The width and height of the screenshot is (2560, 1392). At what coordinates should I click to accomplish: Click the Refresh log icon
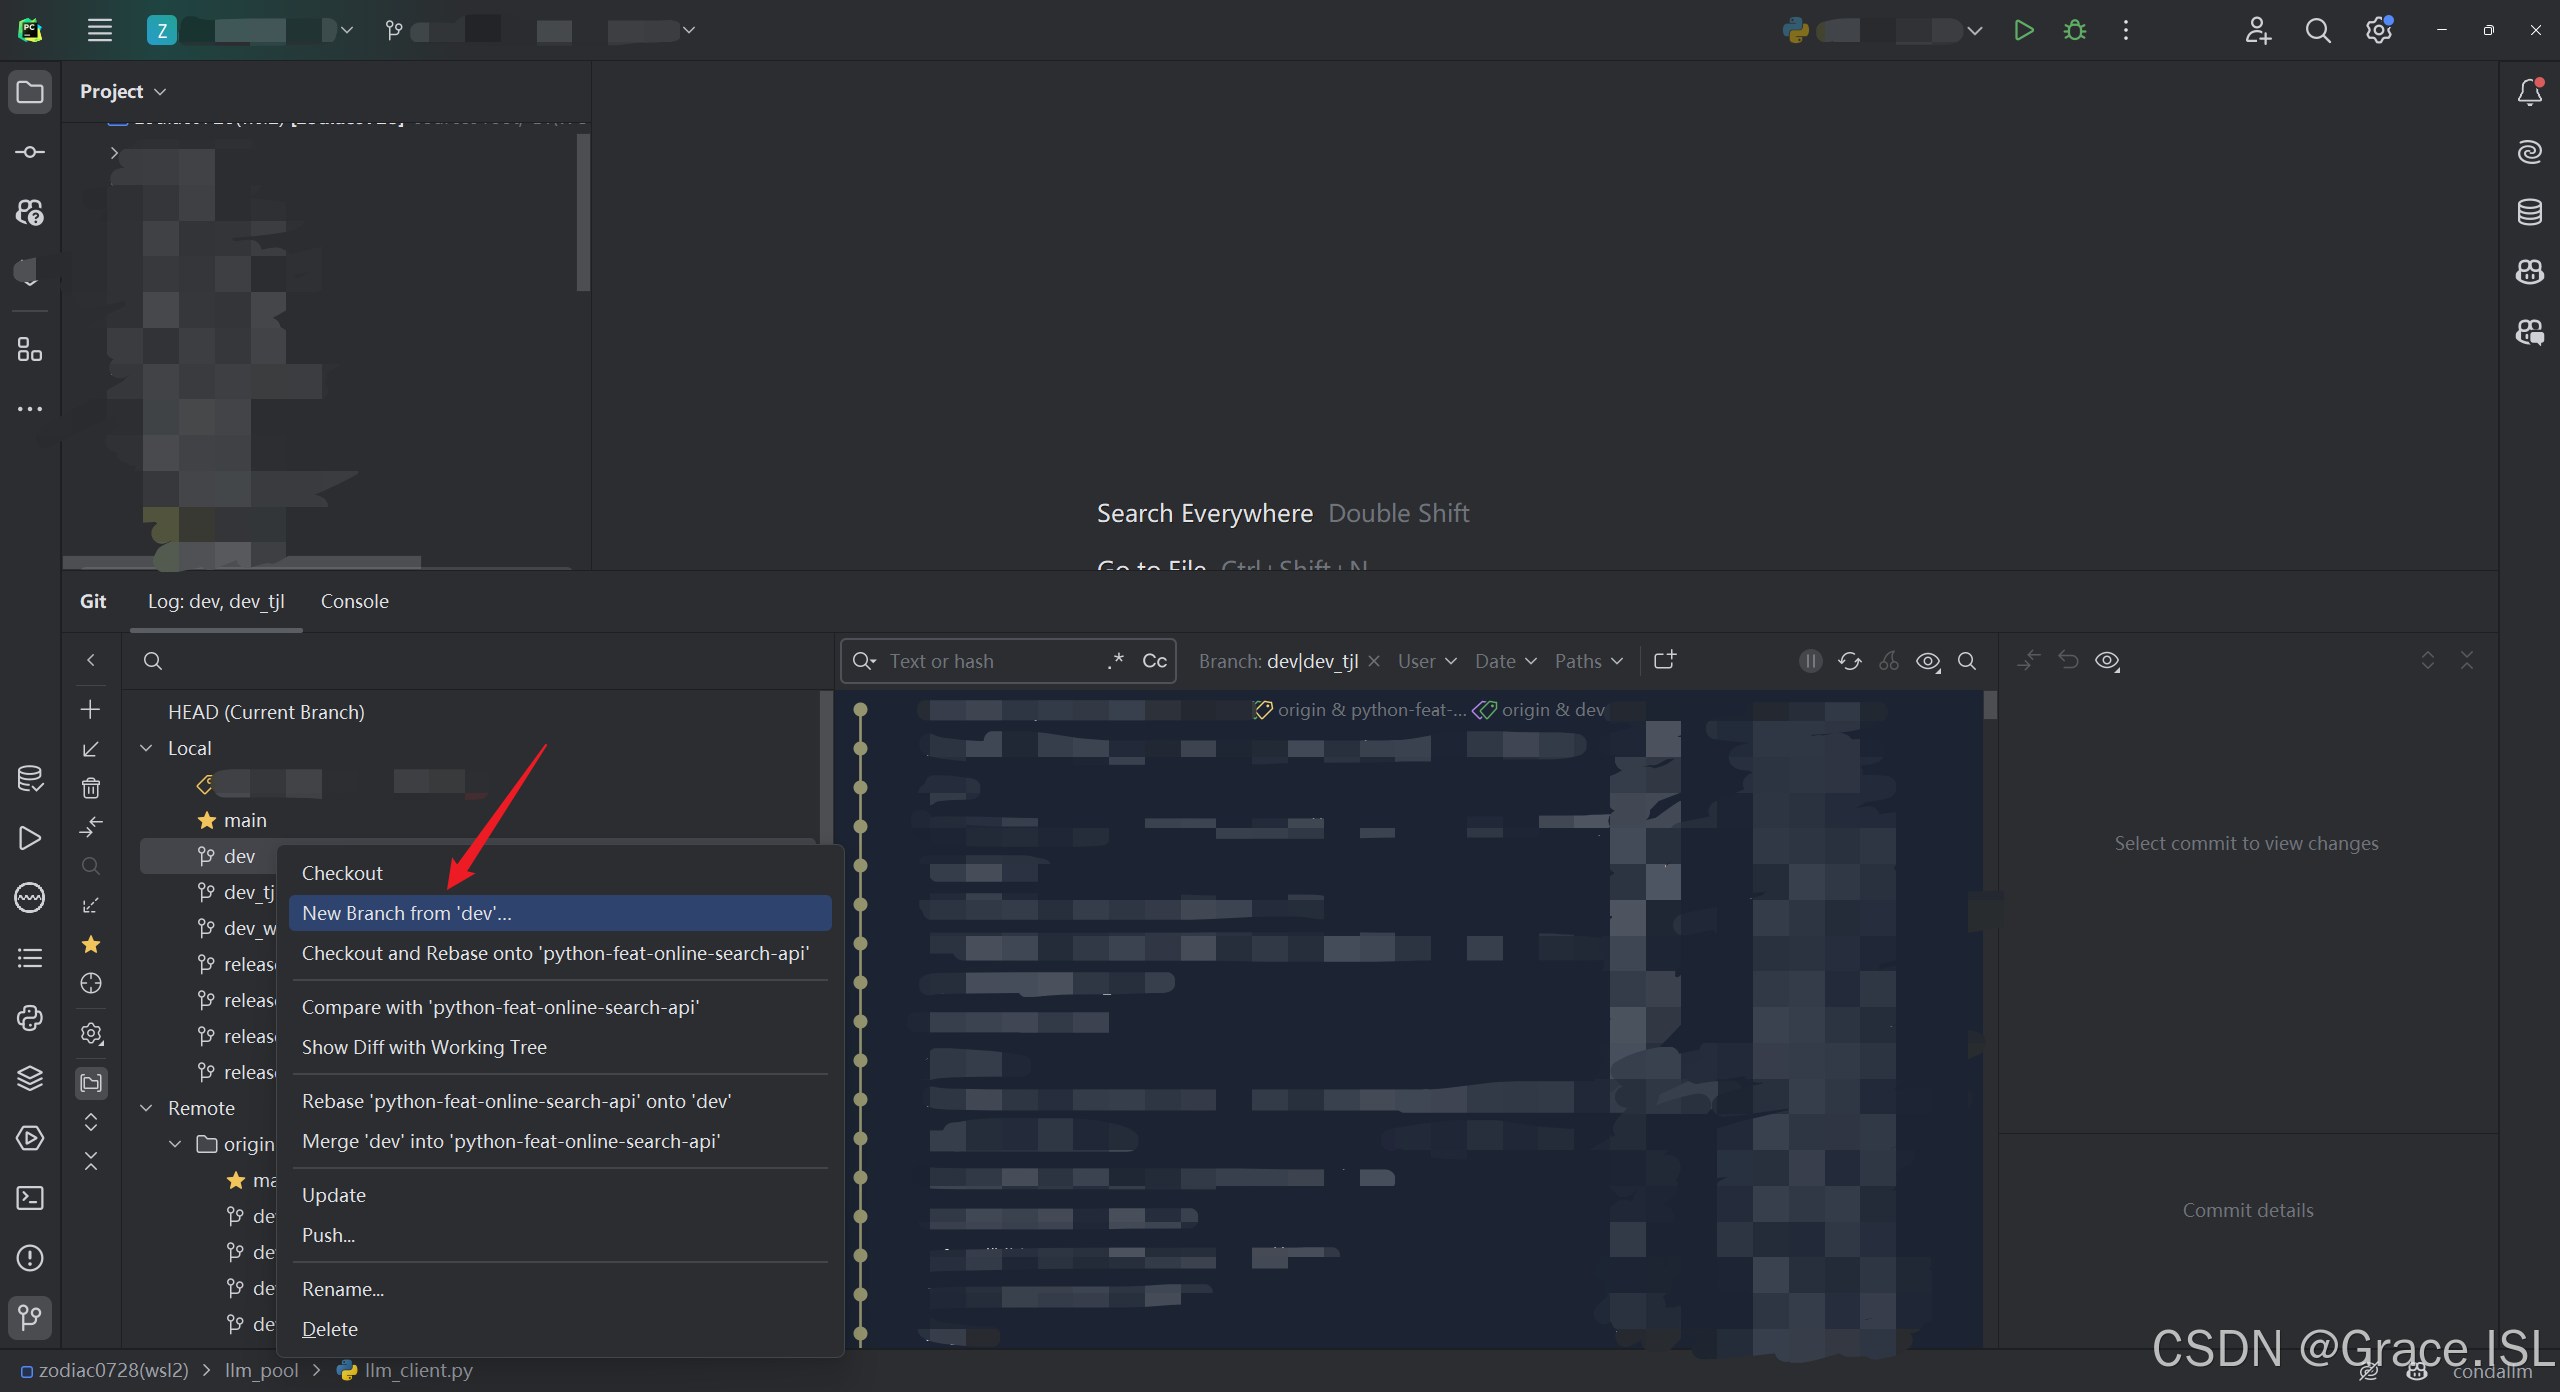[1849, 661]
